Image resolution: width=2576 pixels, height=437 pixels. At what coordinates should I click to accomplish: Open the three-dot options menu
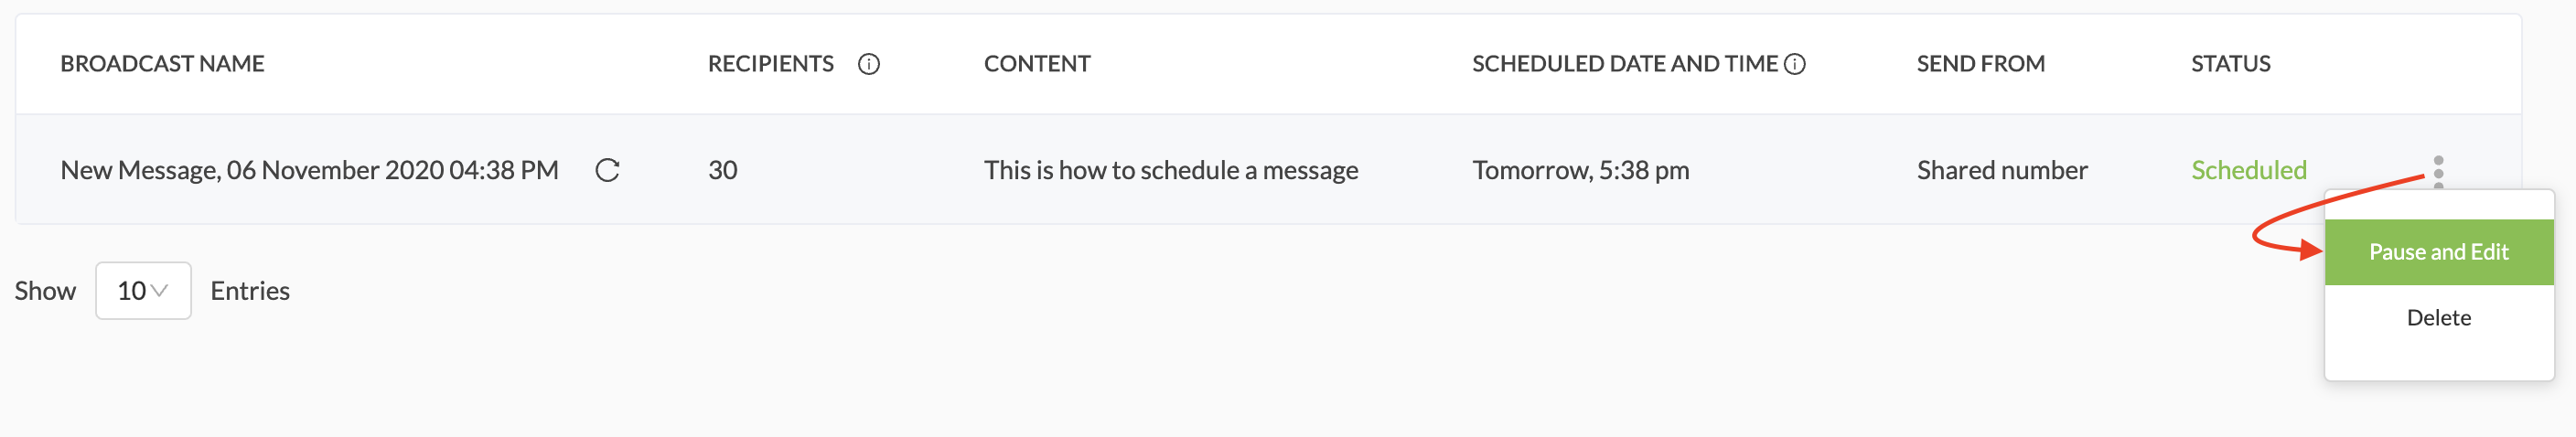click(2438, 171)
